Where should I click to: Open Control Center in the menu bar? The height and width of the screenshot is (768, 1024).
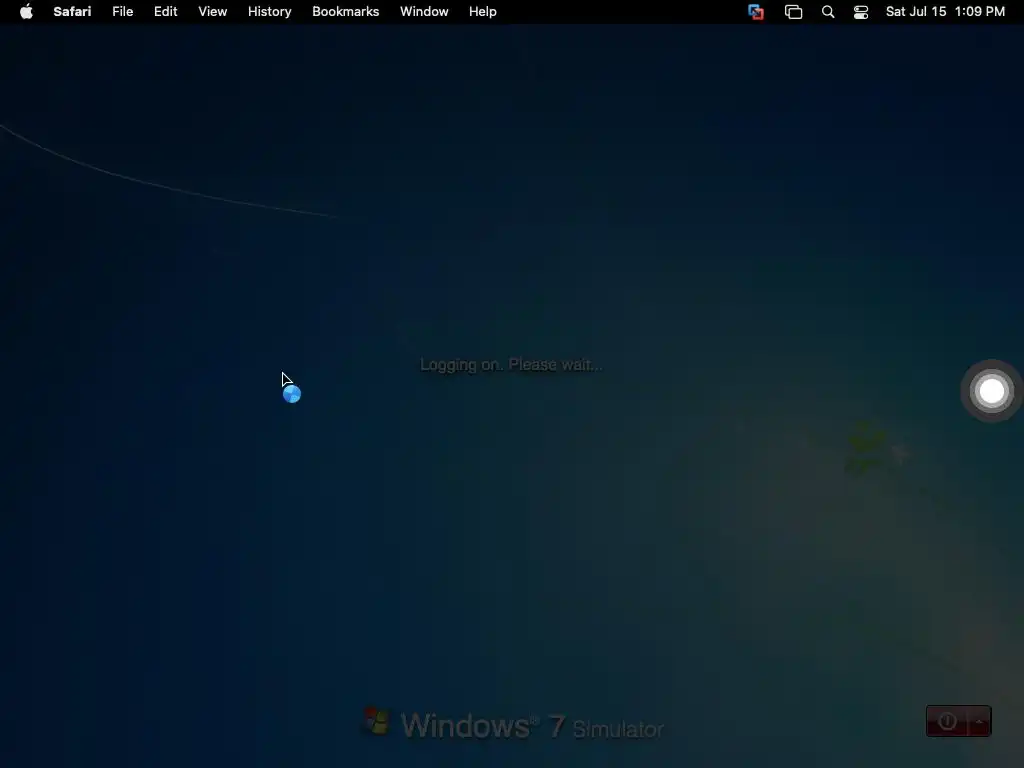(861, 12)
